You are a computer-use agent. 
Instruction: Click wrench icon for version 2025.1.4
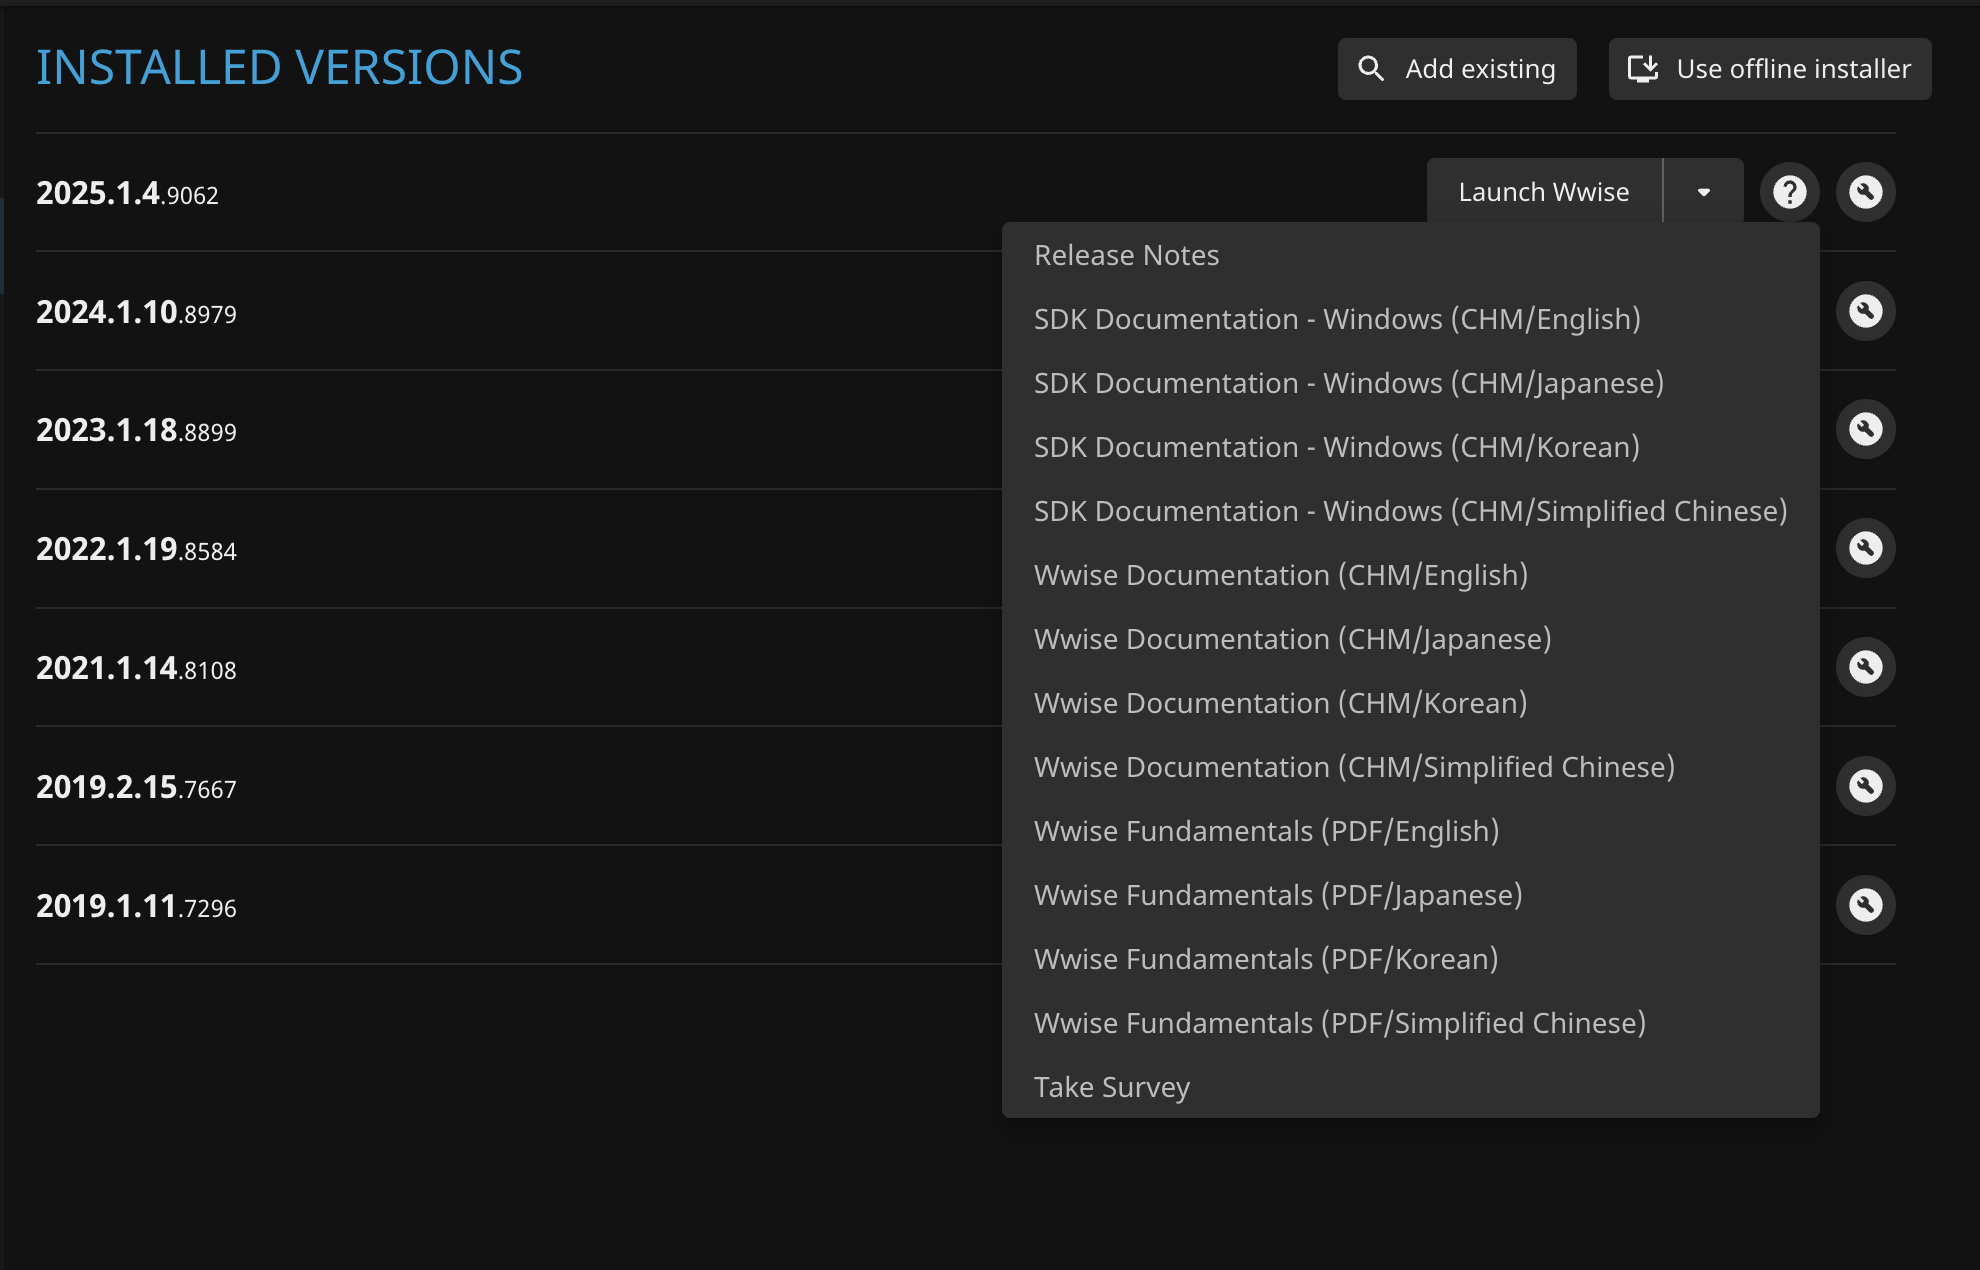pos(1865,192)
